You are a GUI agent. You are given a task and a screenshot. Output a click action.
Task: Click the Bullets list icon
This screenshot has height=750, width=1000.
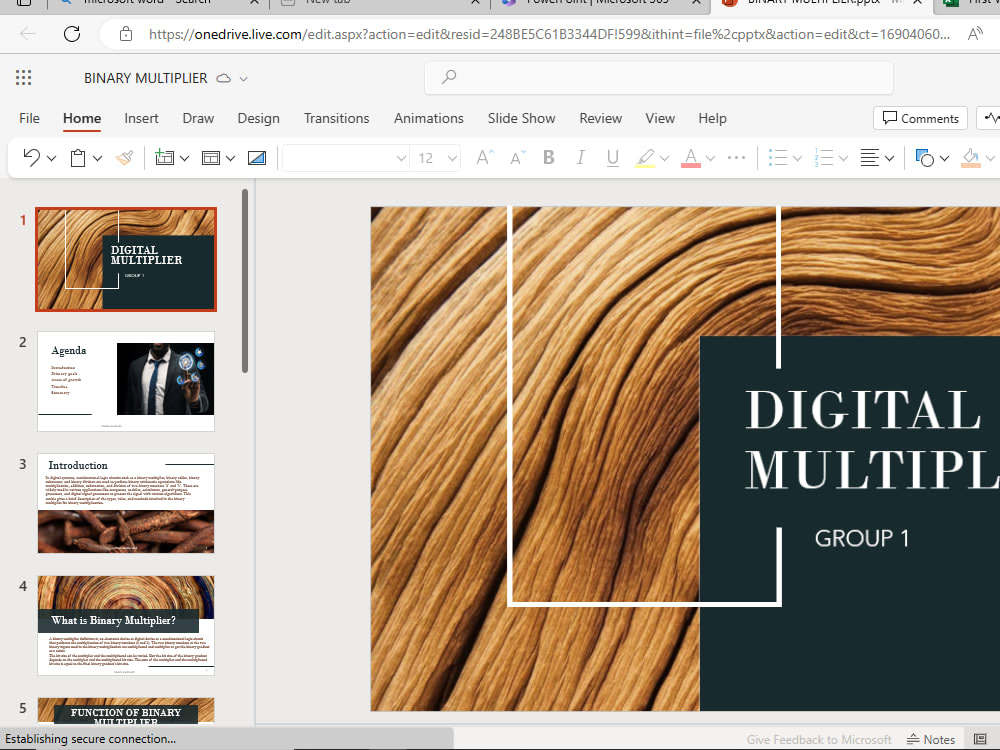[x=777, y=158]
